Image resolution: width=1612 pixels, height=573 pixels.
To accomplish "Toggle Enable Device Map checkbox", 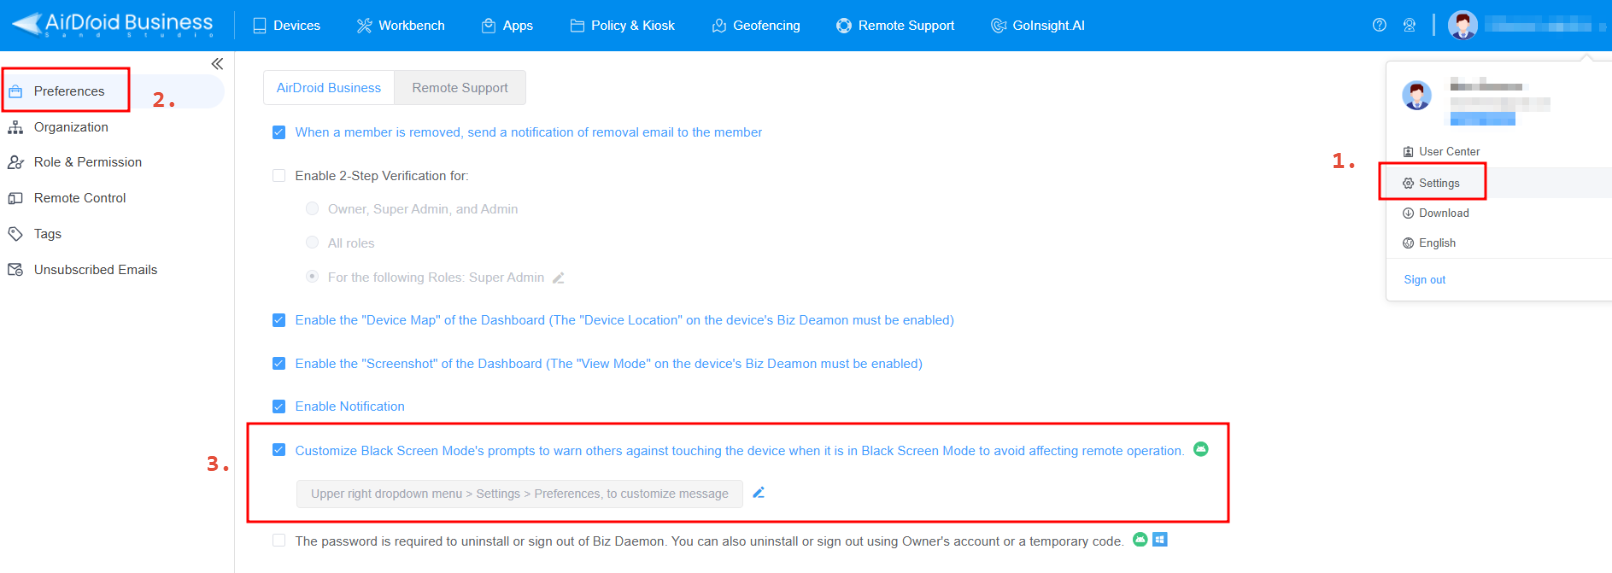I will point(279,320).
